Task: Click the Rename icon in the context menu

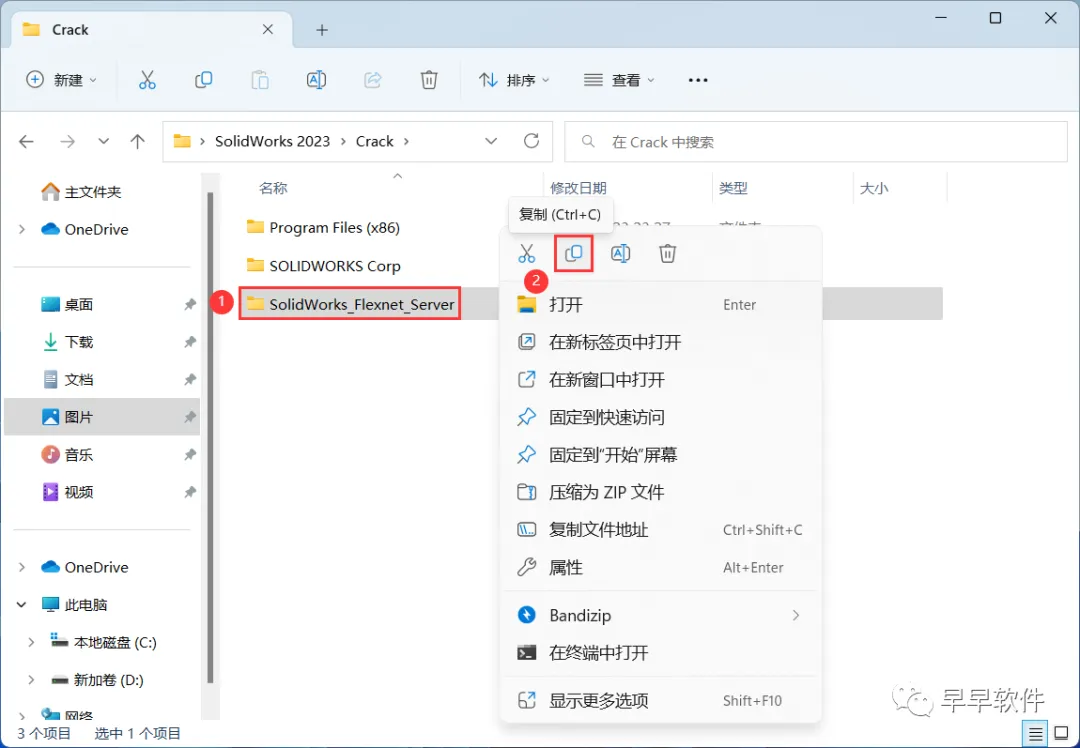Action: (621, 253)
